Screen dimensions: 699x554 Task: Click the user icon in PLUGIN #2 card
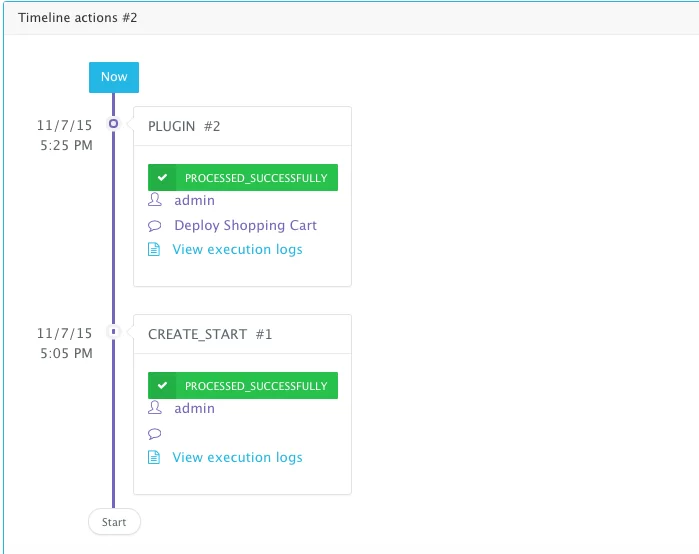pos(155,200)
